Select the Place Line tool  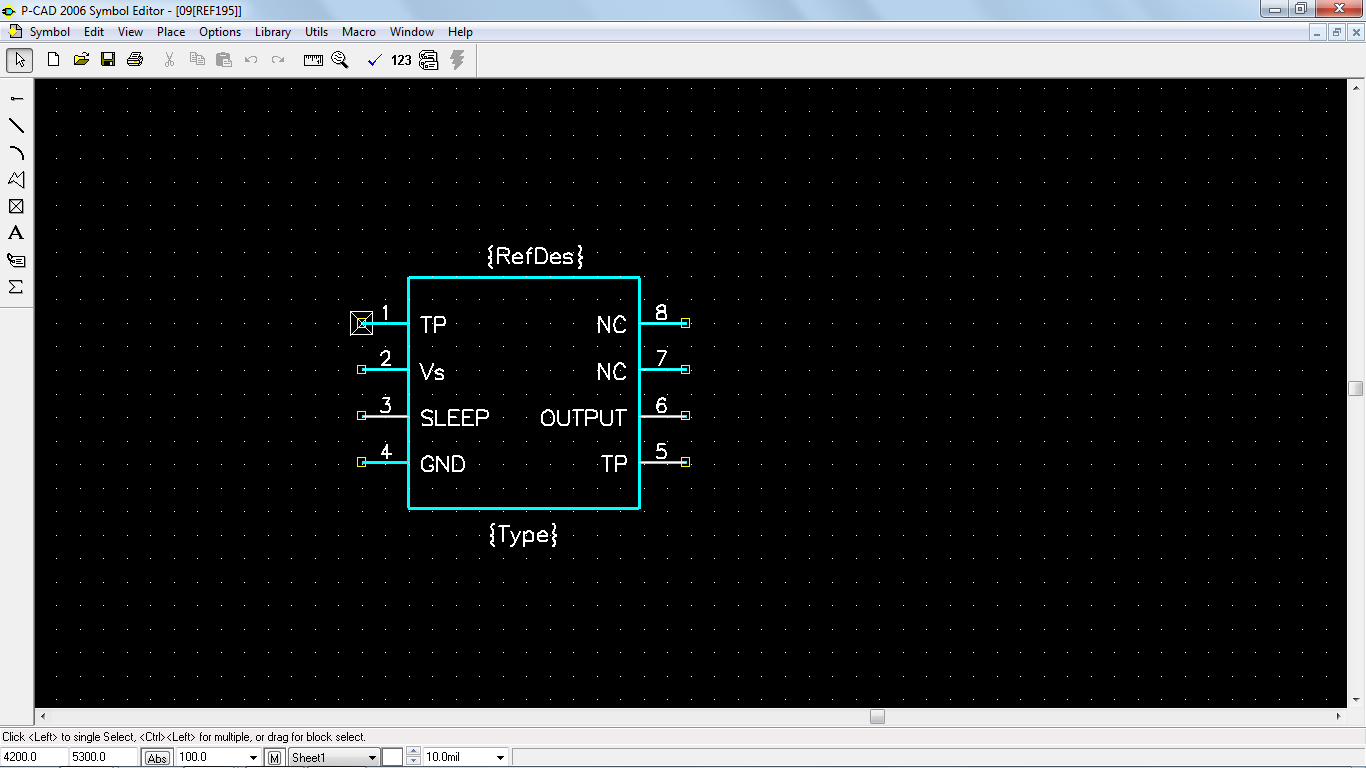16,125
